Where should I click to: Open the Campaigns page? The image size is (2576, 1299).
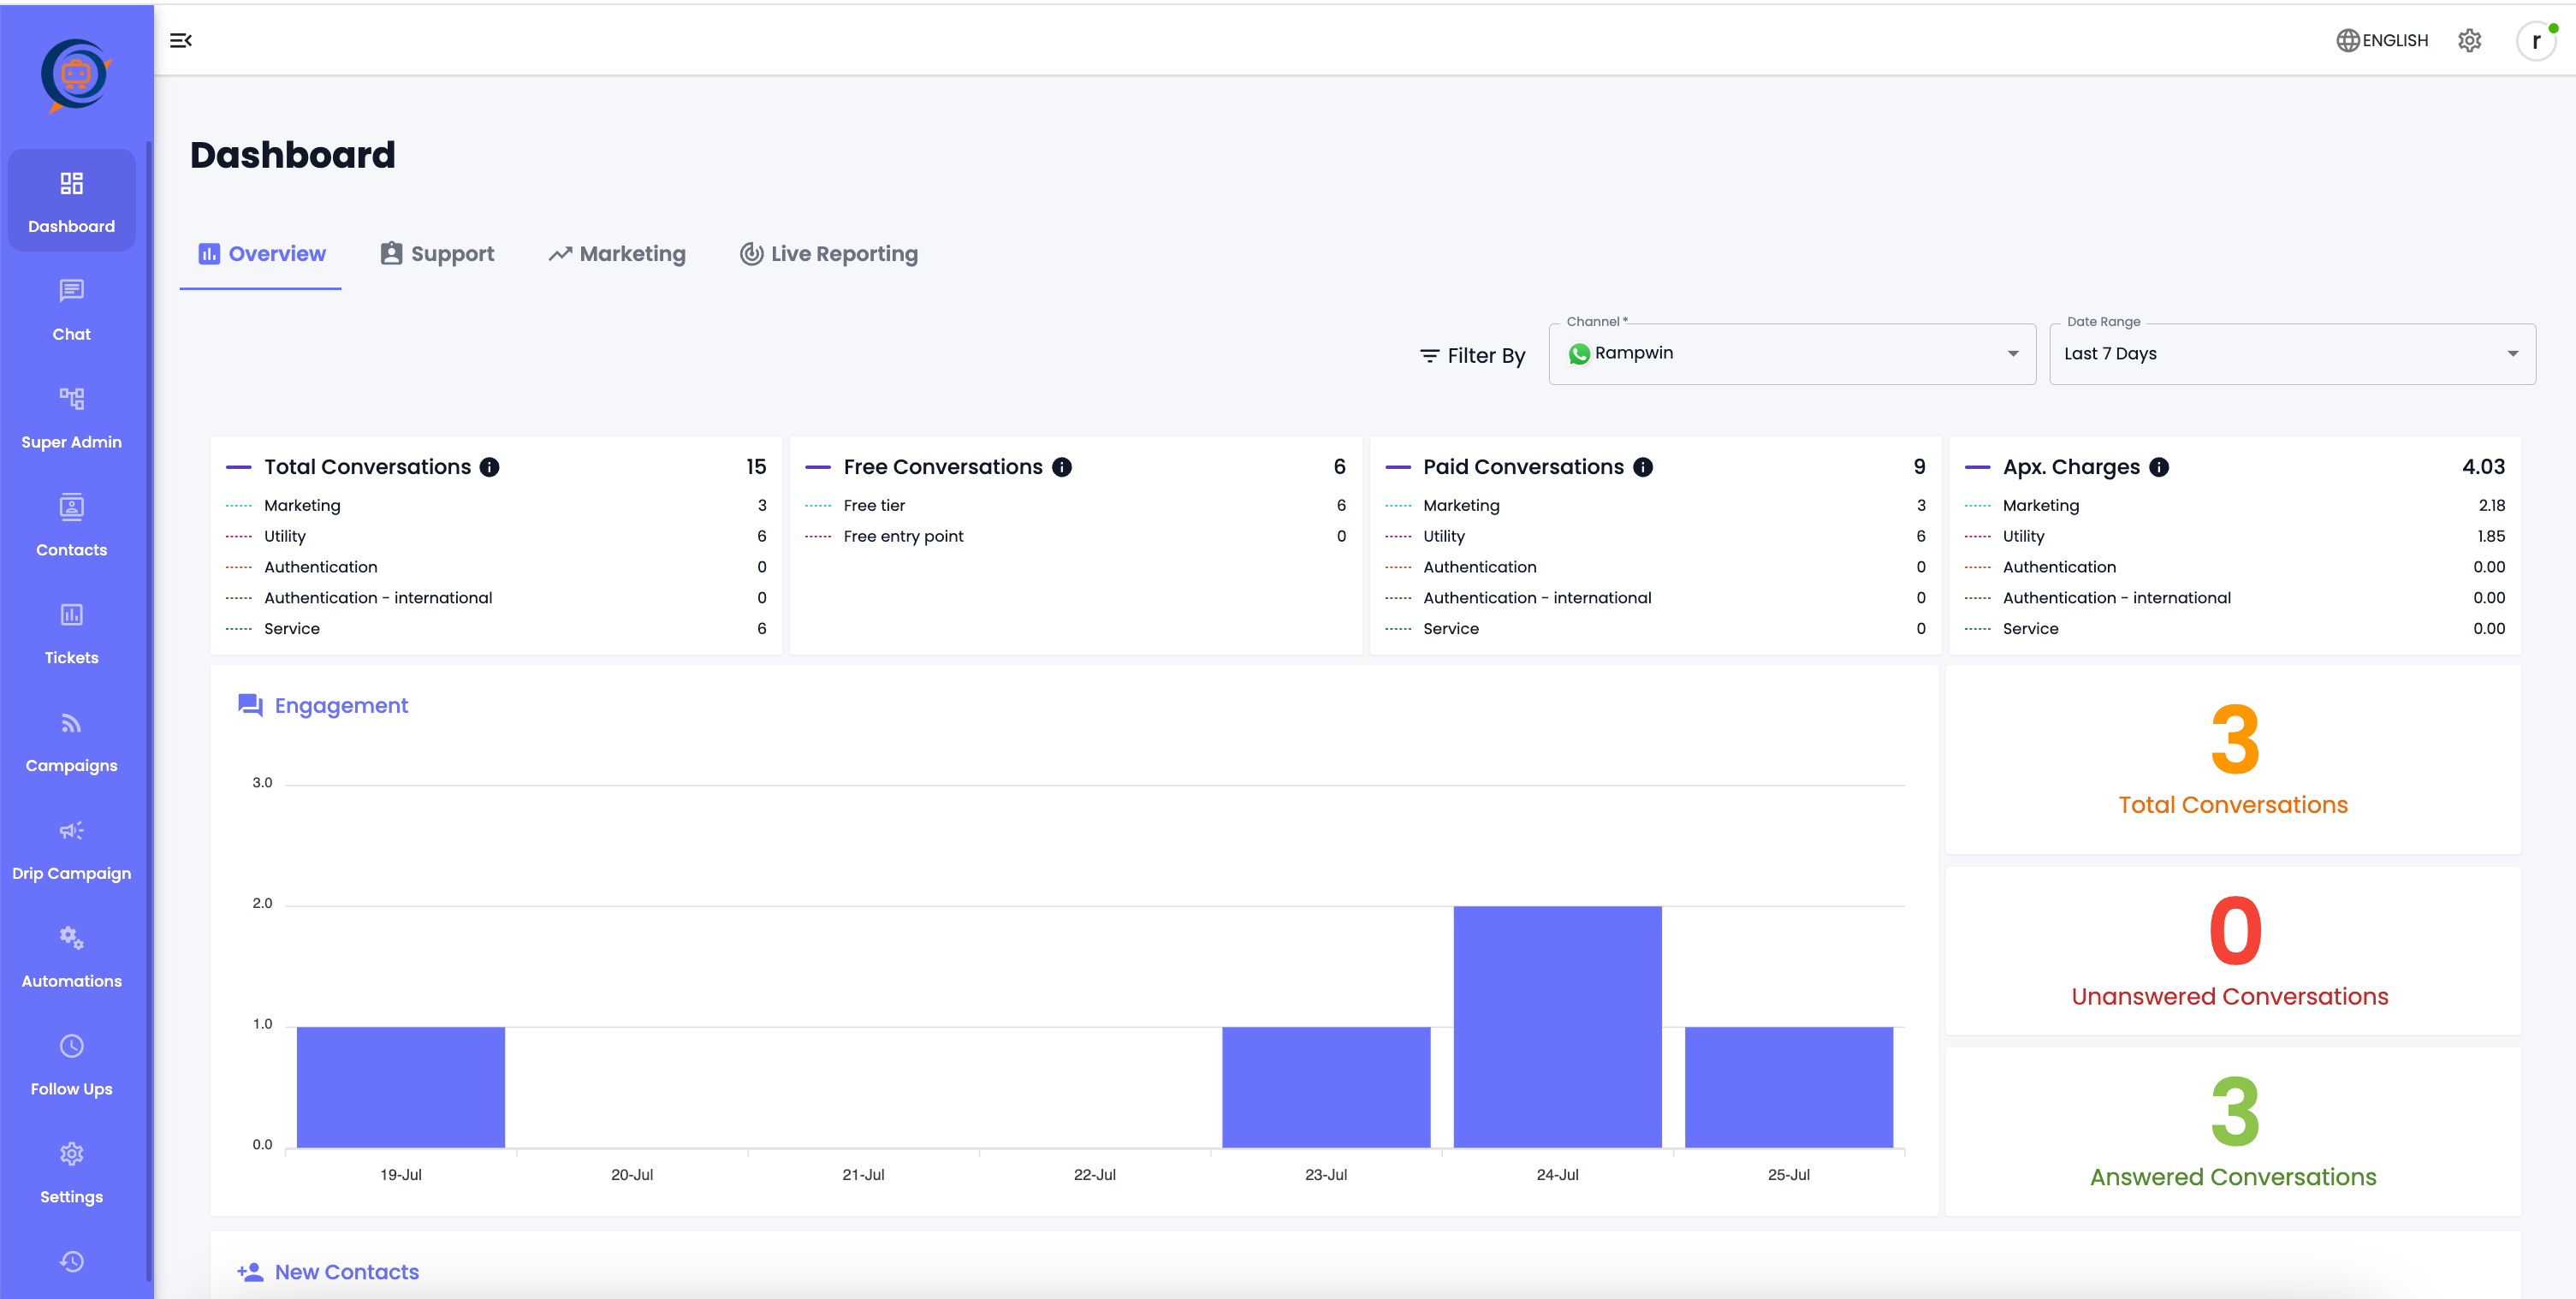point(71,742)
